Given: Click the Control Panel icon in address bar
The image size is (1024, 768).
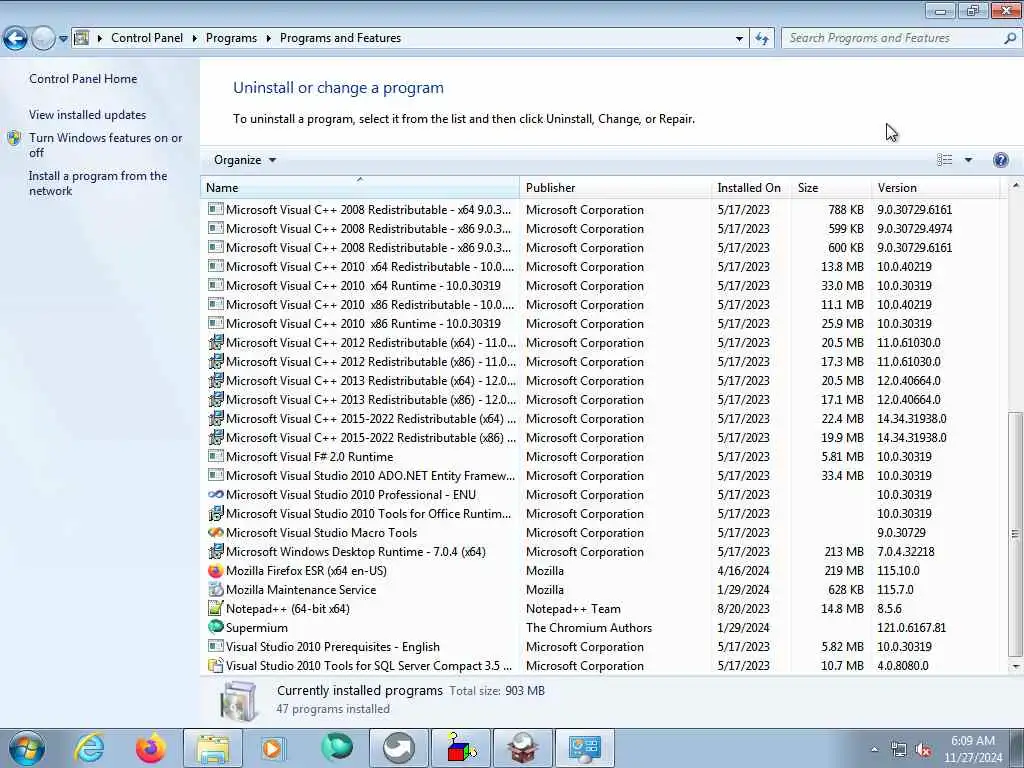Looking at the screenshot, I should click(x=82, y=38).
